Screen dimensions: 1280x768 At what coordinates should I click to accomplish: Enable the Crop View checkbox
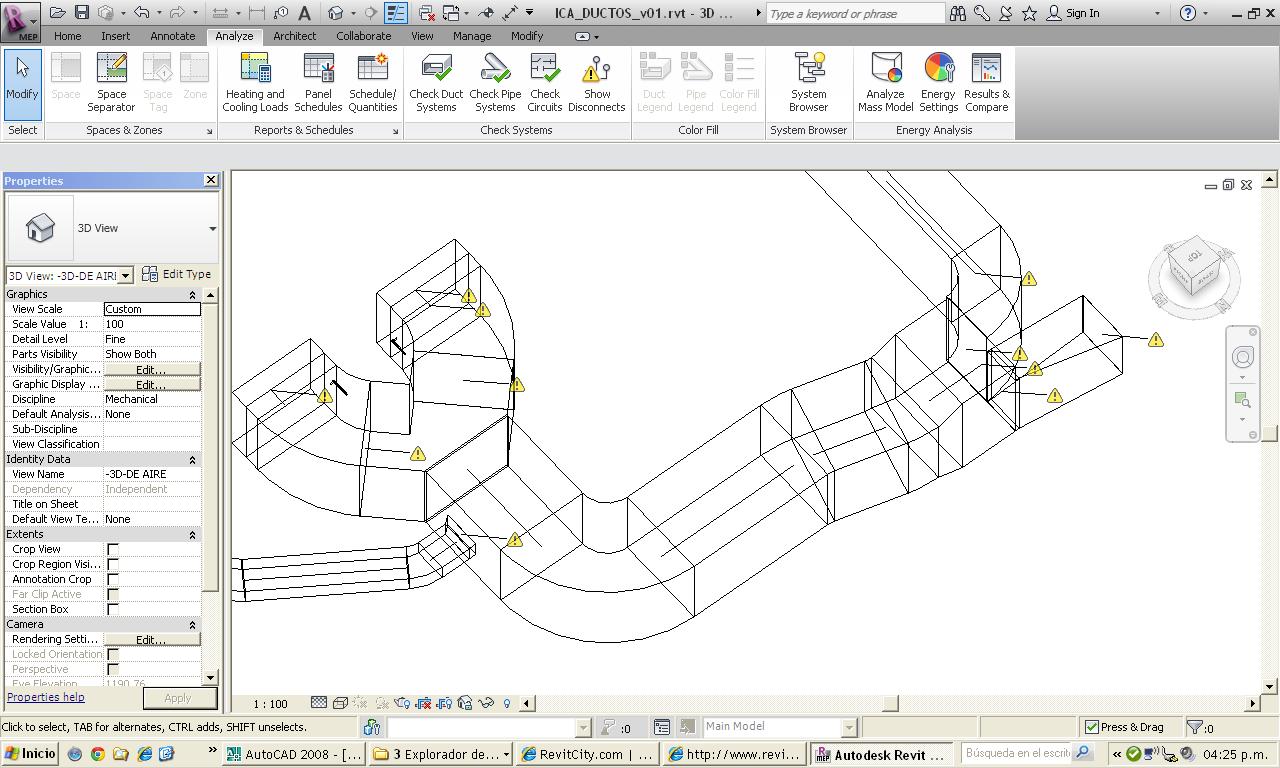(x=113, y=550)
